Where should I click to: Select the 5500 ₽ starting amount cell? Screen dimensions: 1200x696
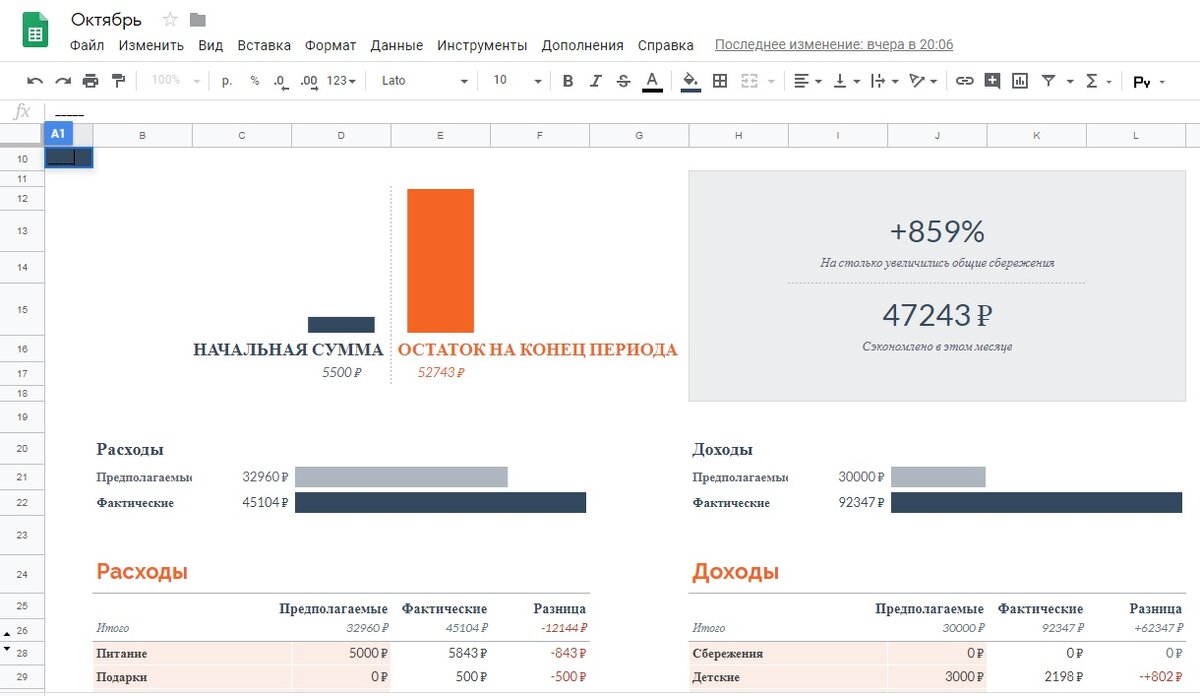pos(341,372)
